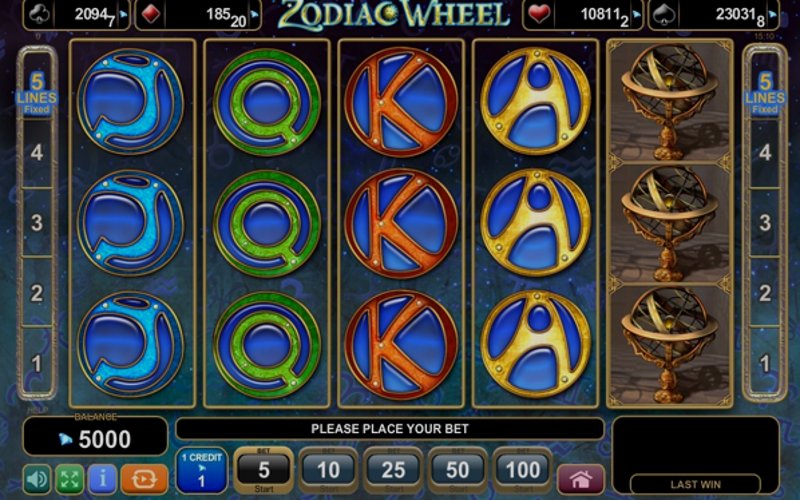Click the top armillary sphere symbol
Image resolution: width=800 pixels, height=500 pixels.
pyautogui.click(x=669, y=102)
